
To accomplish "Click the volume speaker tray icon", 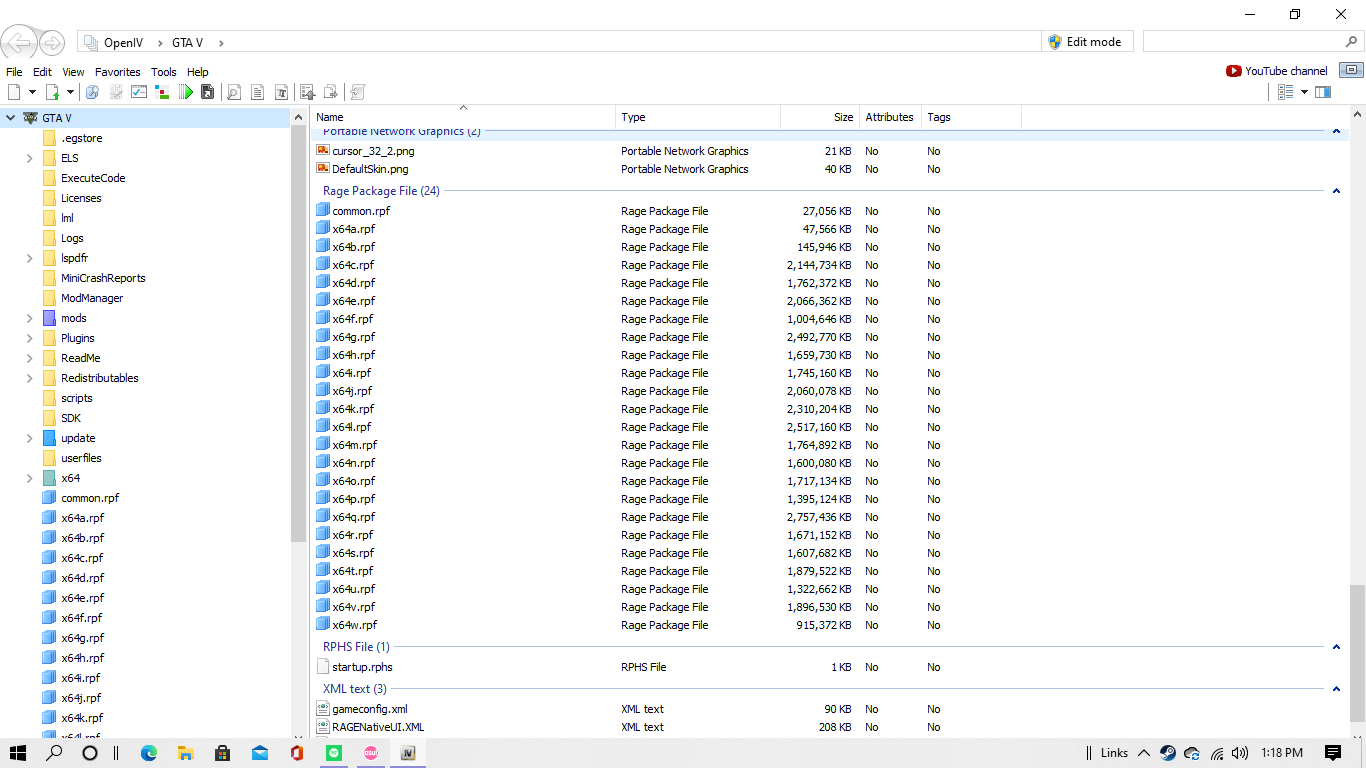I will click(x=1240, y=753).
